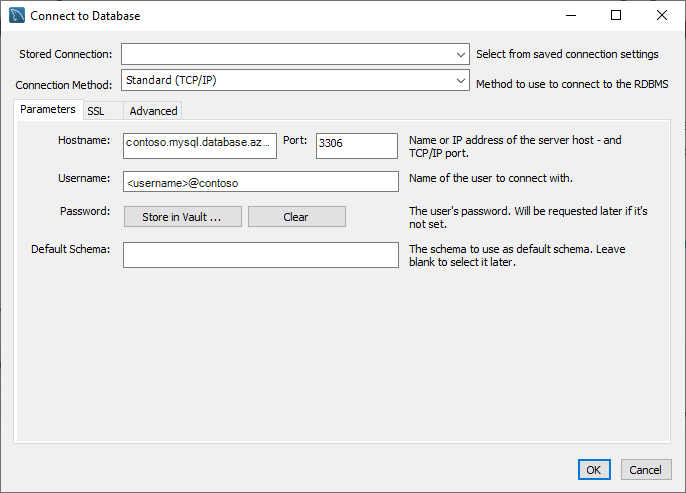Click the 'Stored Connection:' label

[66, 54]
